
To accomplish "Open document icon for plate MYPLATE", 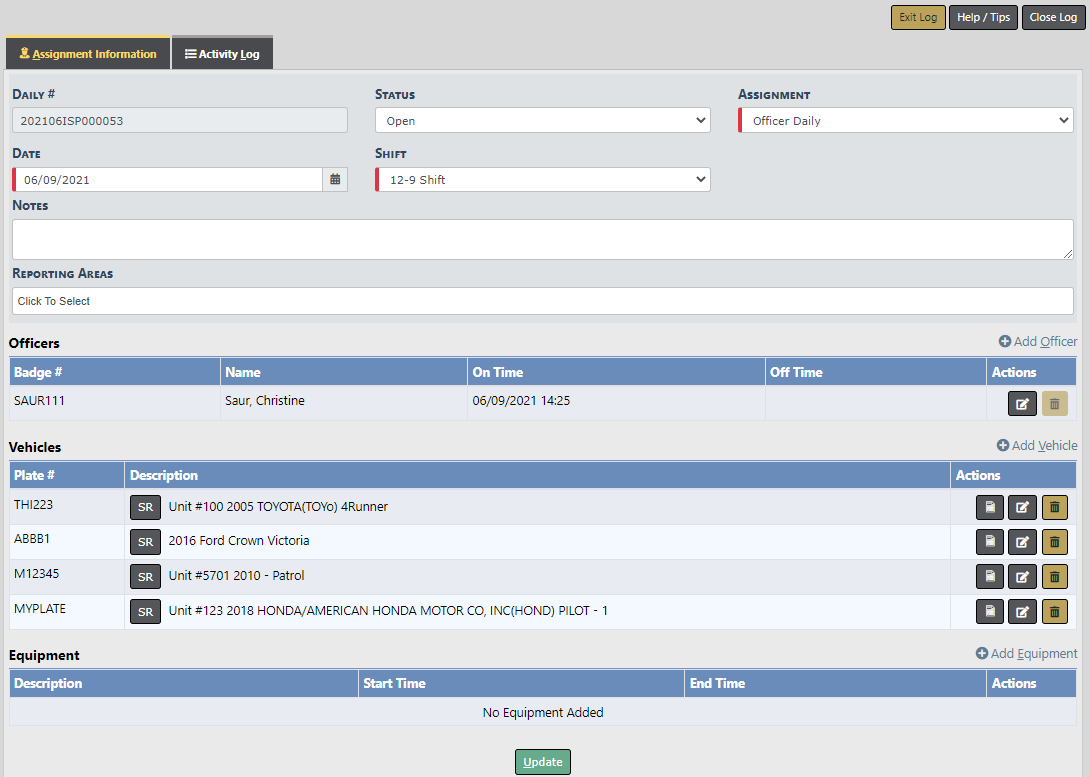I will coord(989,612).
